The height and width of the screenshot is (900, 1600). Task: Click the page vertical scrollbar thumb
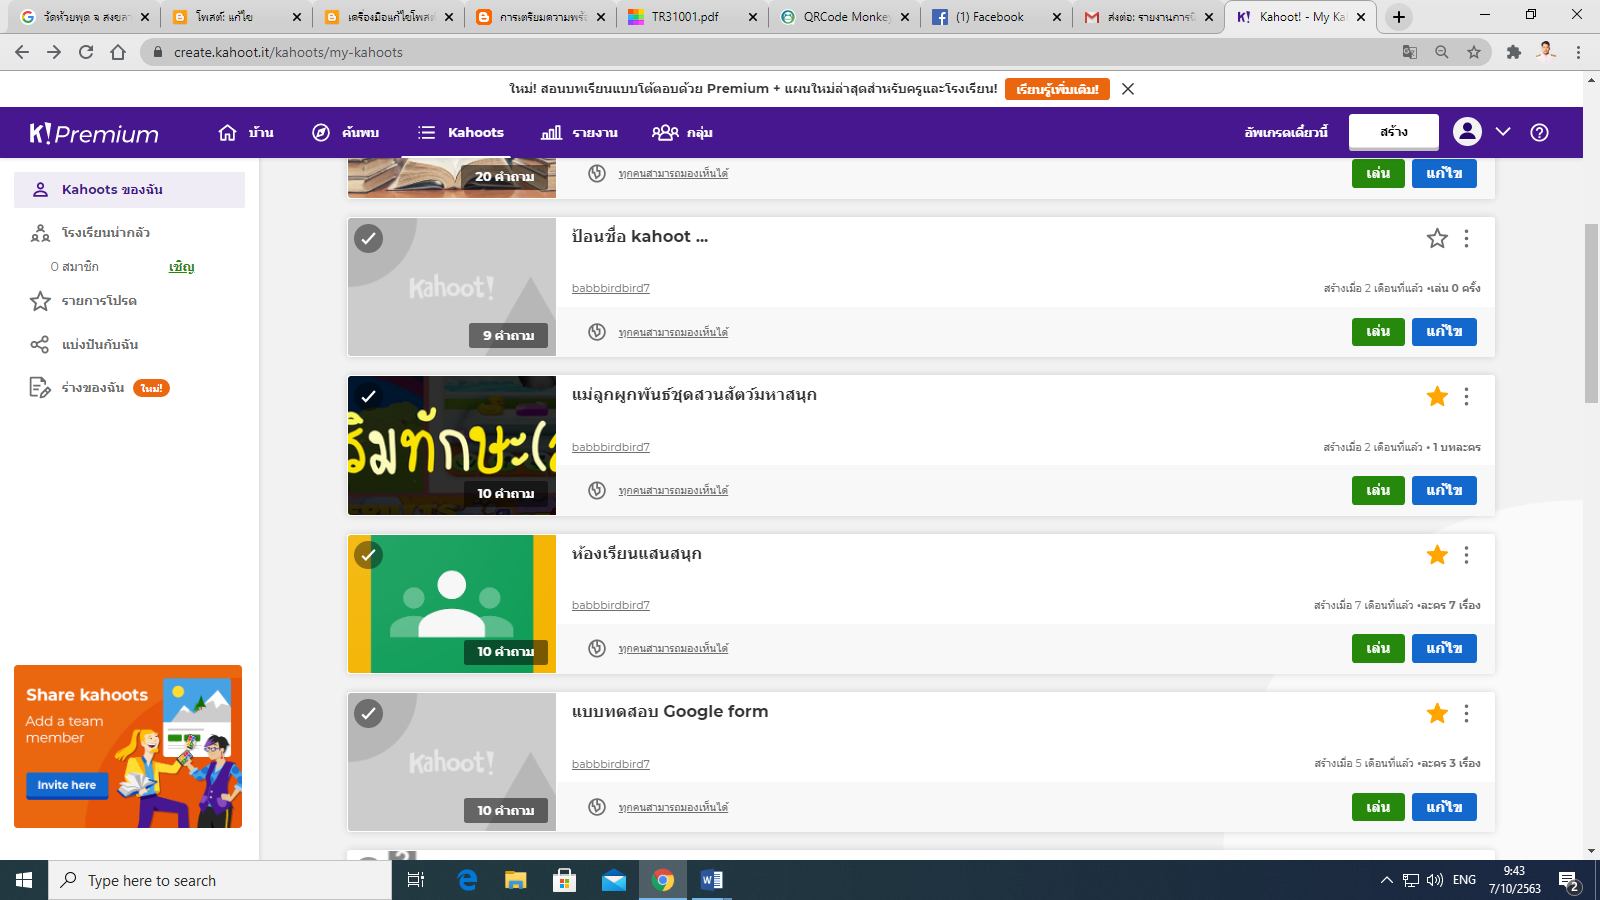pyautogui.click(x=1591, y=313)
